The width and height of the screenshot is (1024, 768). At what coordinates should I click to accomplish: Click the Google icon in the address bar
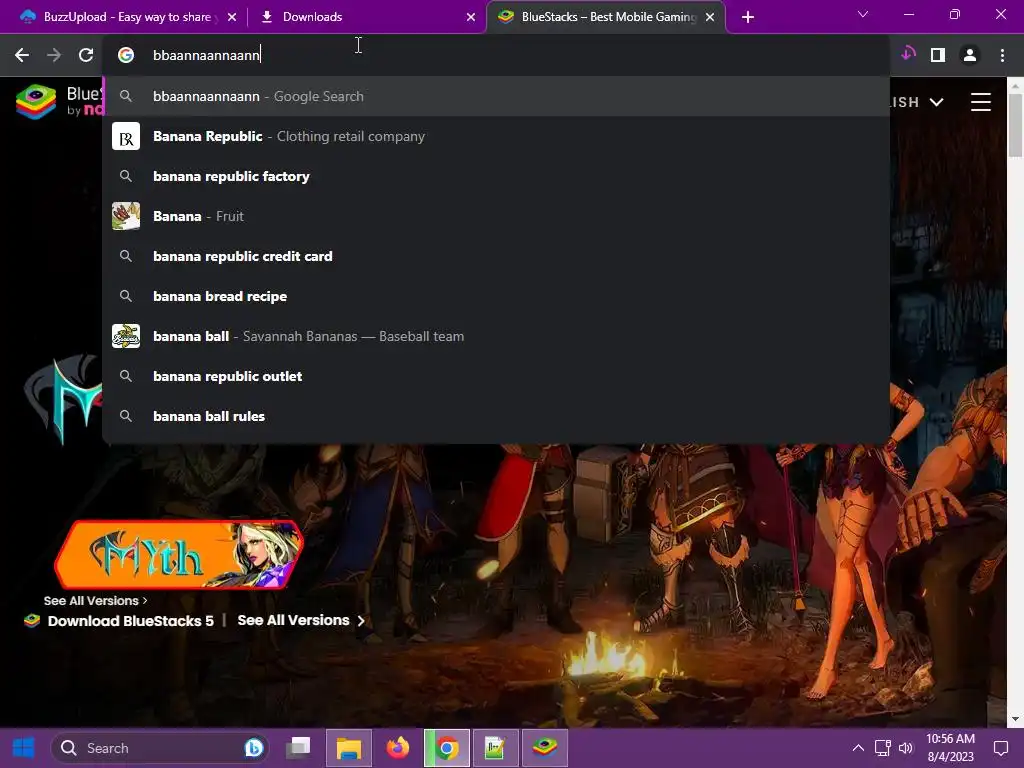coord(125,55)
